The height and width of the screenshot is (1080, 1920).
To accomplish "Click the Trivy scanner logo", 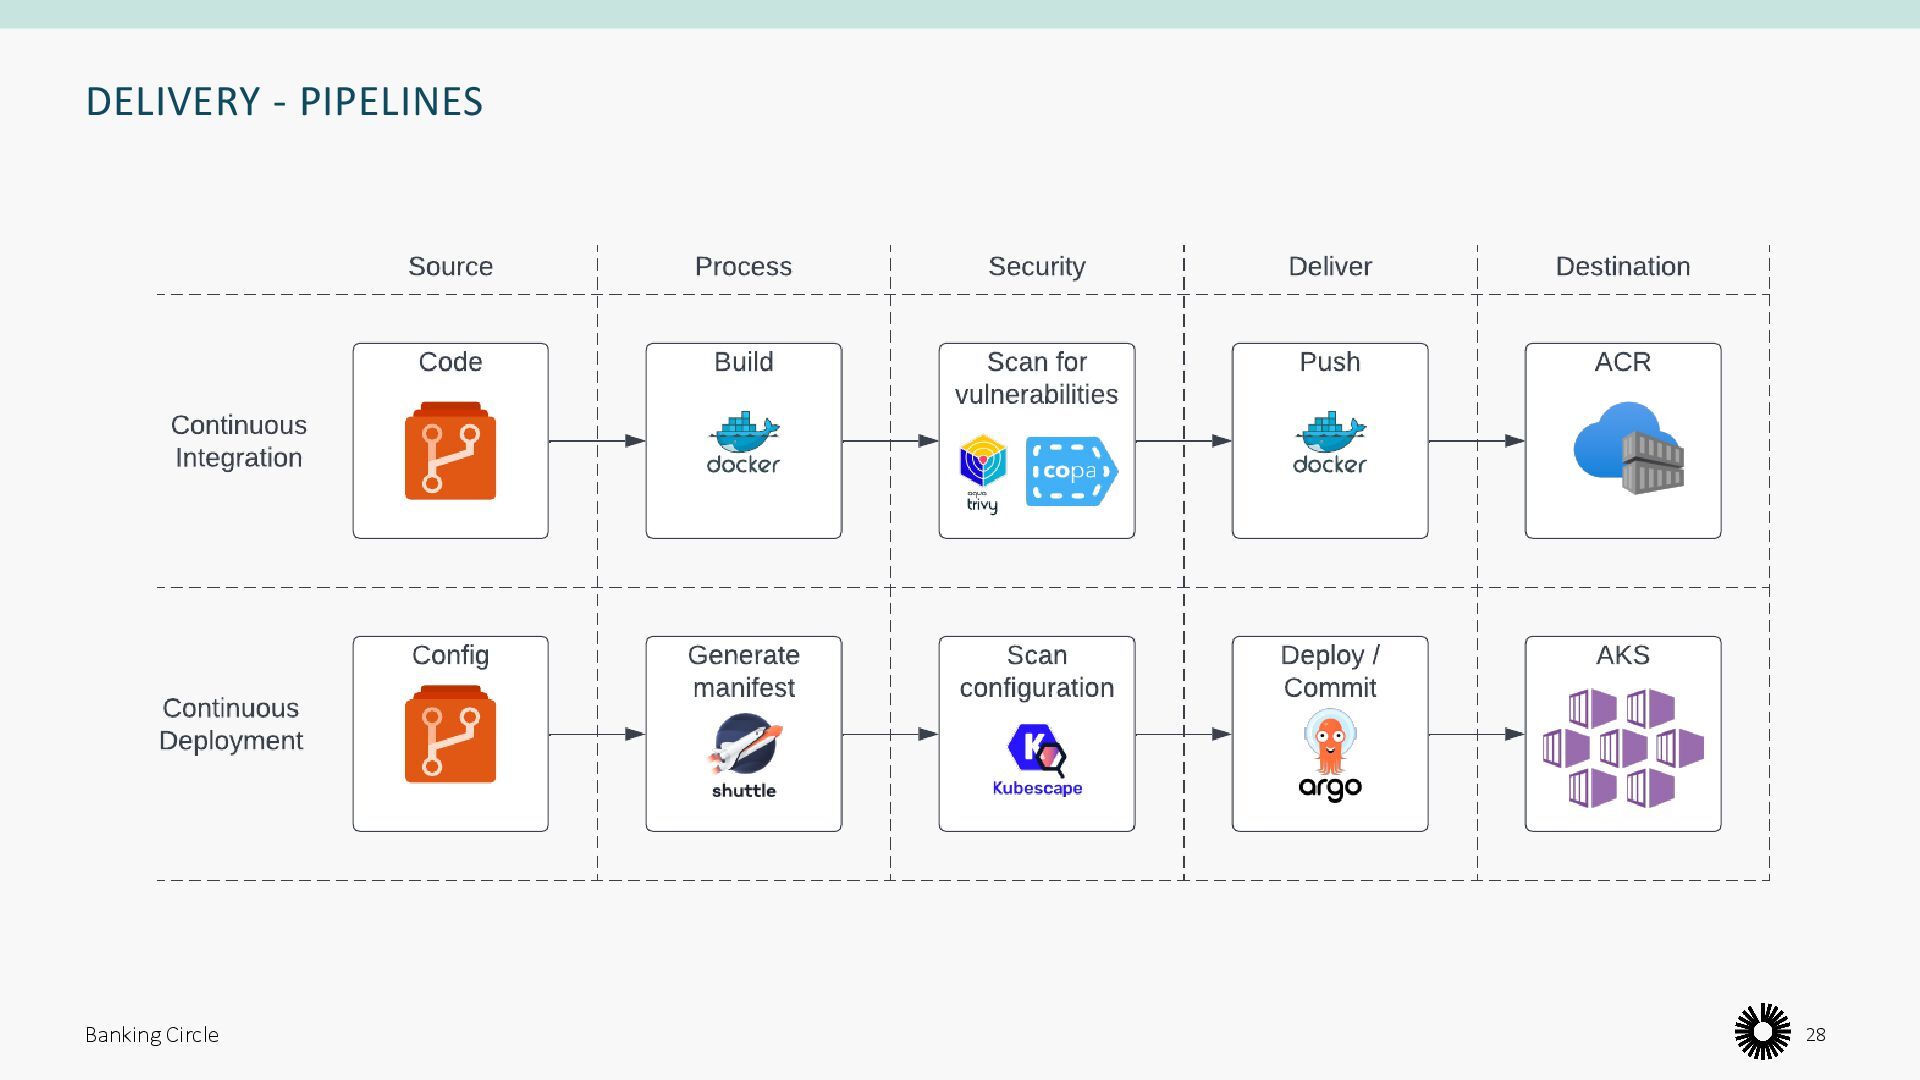I will [982, 474].
